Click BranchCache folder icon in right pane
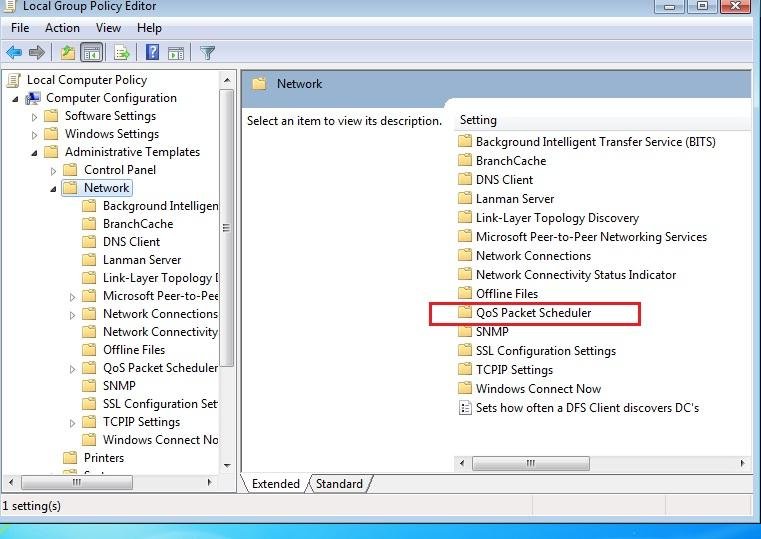The width and height of the screenshot is (761, 539). [465, 160]
